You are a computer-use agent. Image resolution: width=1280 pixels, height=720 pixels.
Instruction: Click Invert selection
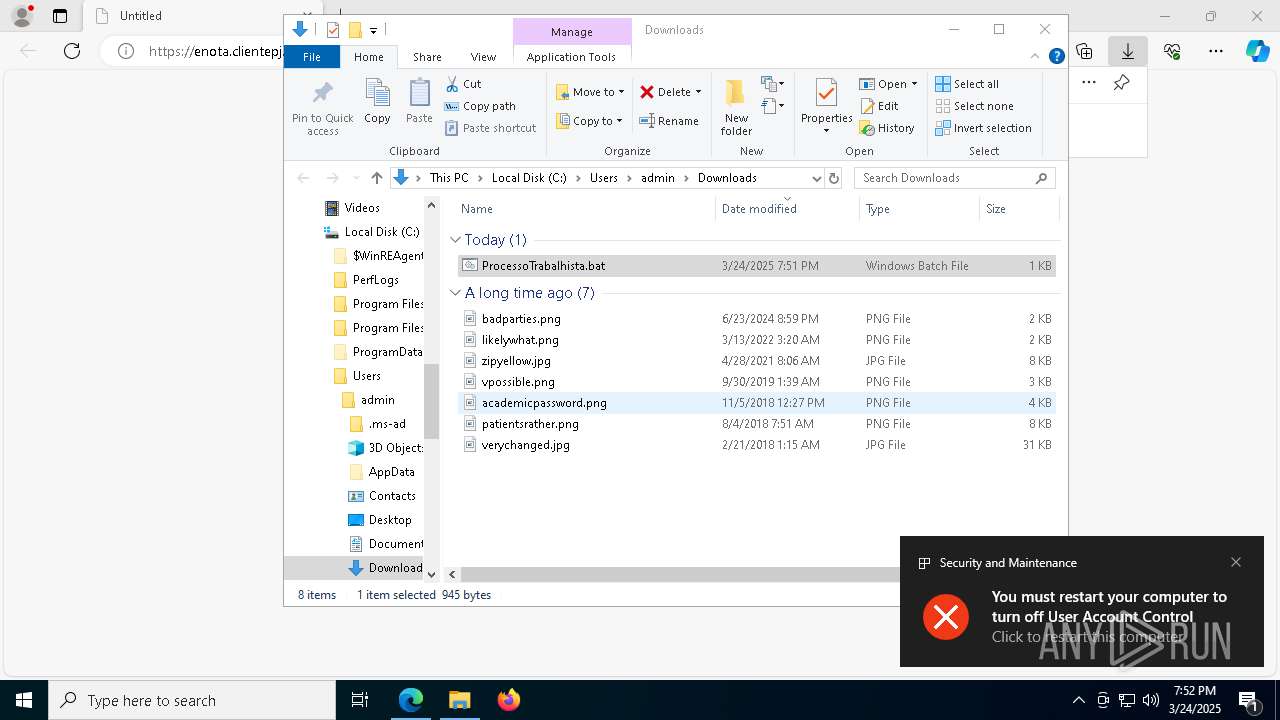click(983, 128)
